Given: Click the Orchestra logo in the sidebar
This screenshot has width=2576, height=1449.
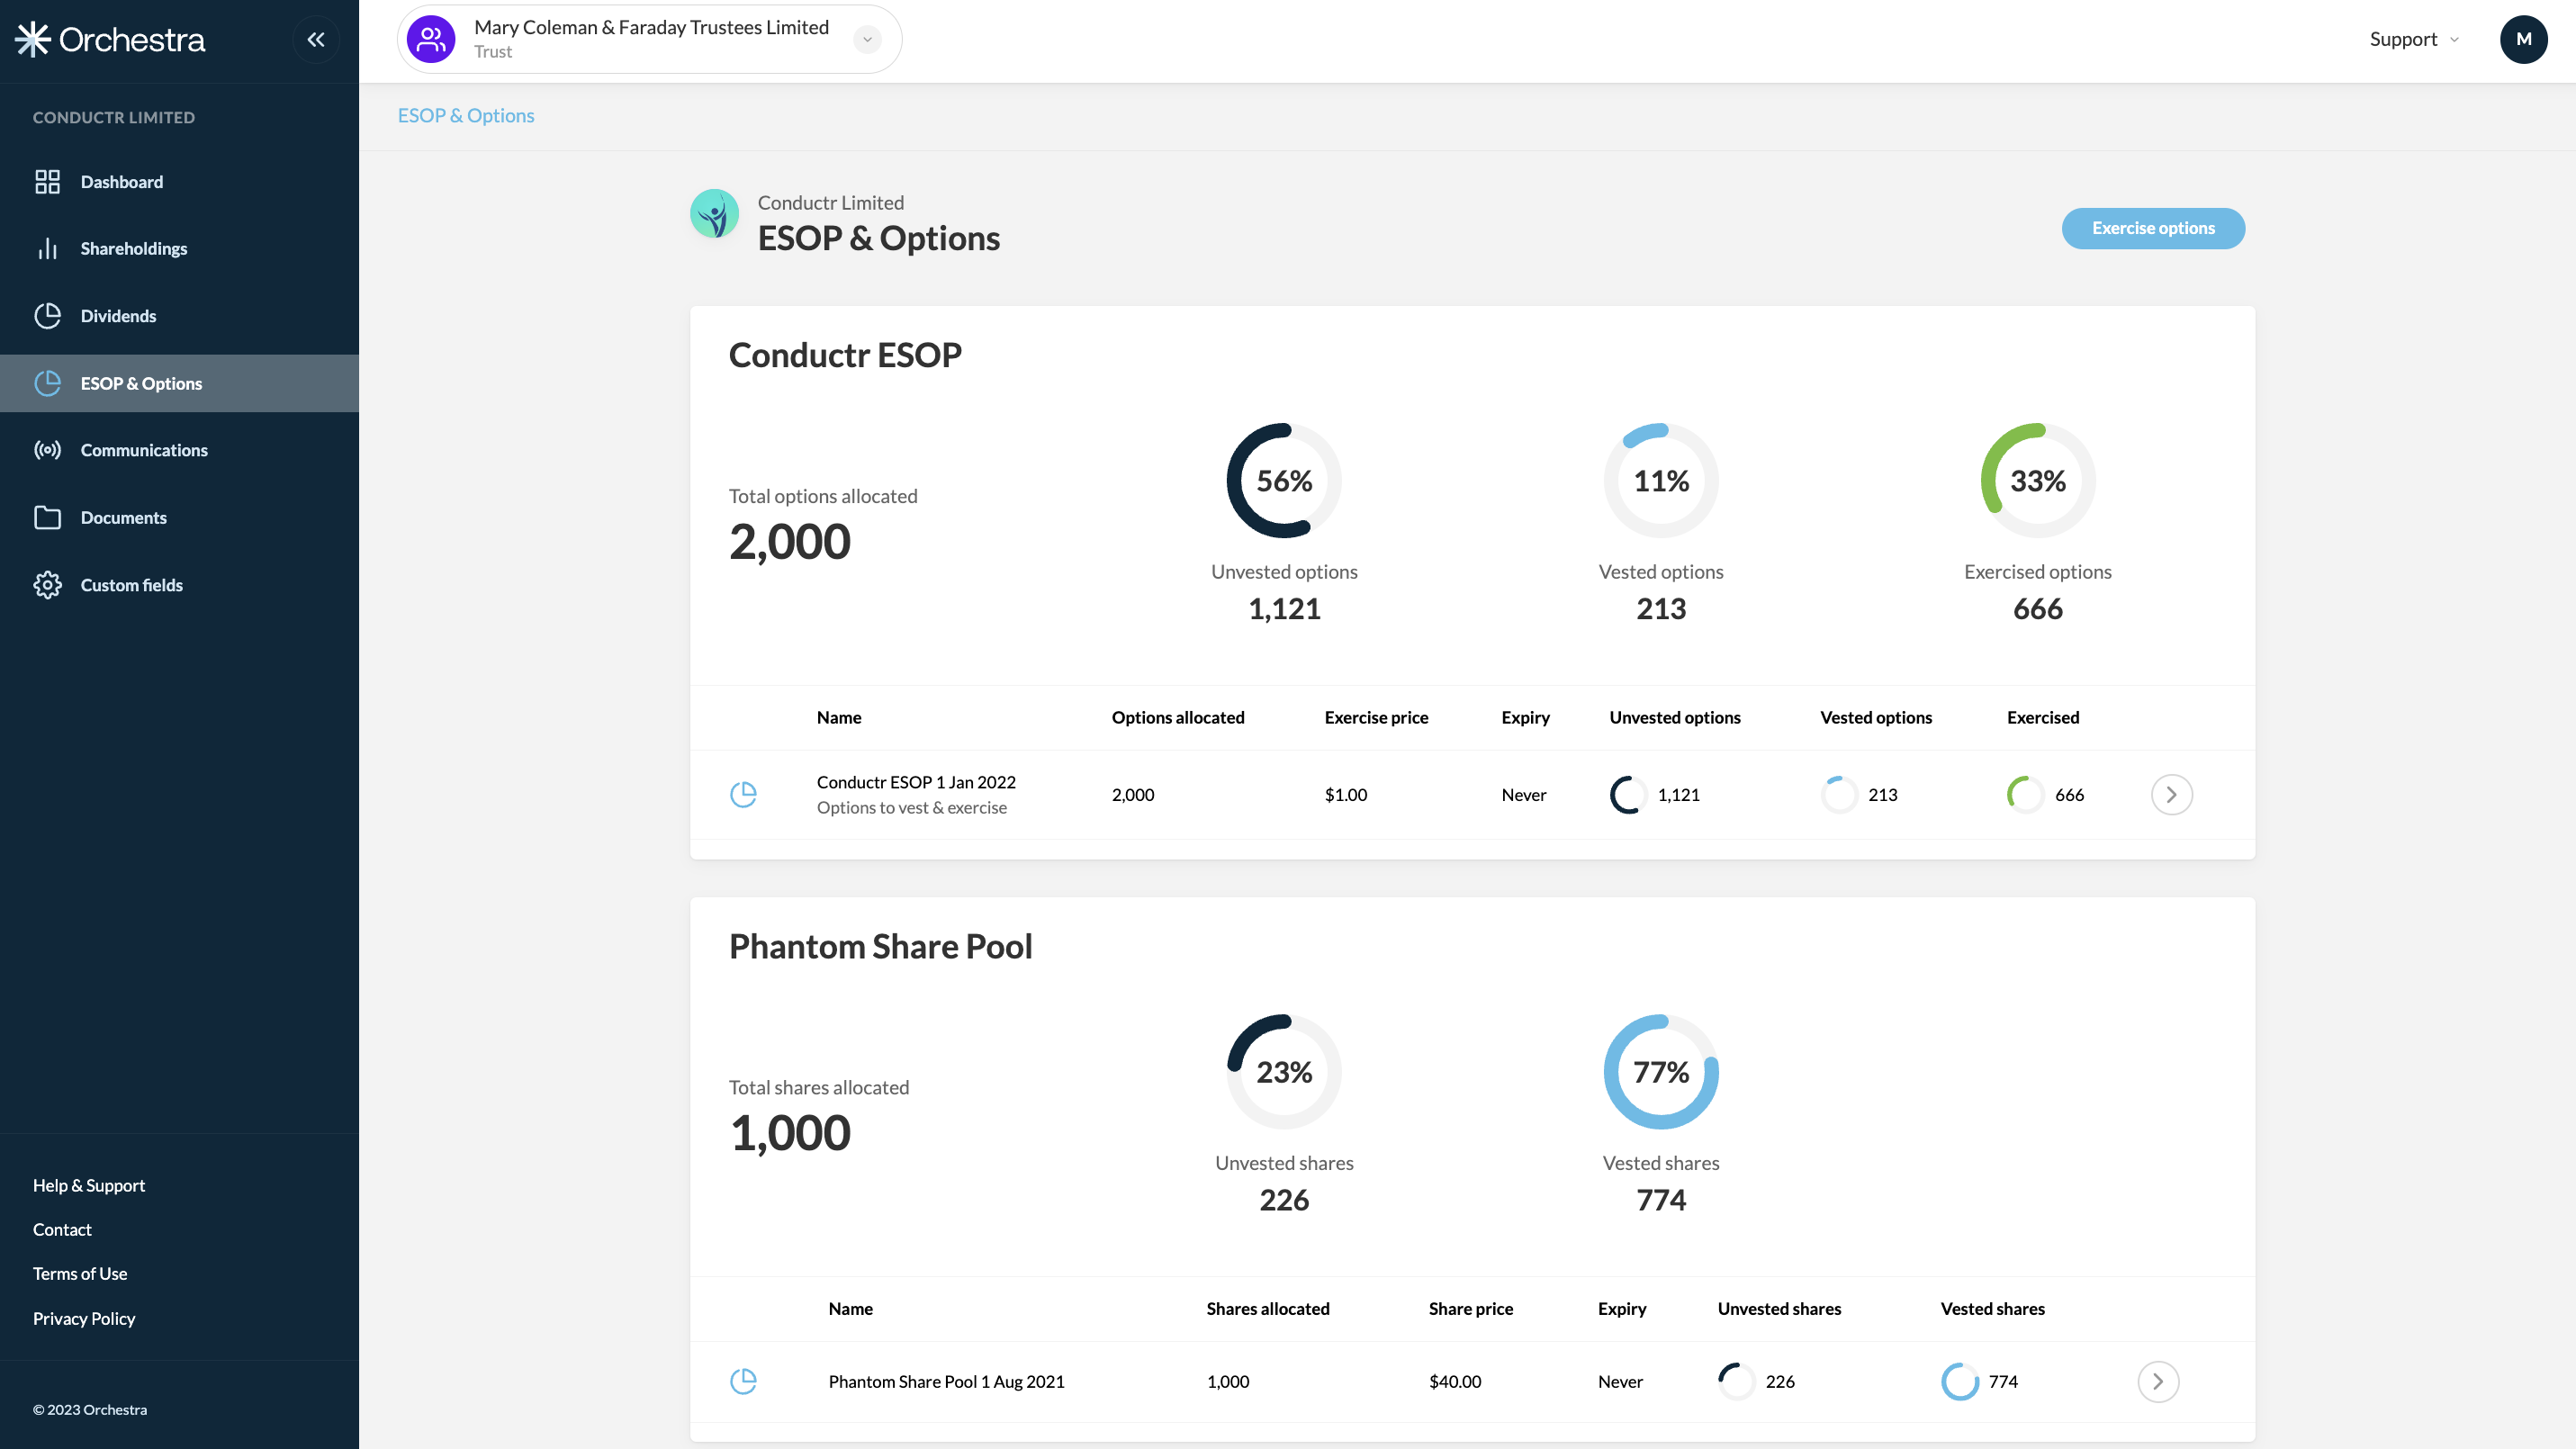Looking at the screenshot, I should point(110,40).
